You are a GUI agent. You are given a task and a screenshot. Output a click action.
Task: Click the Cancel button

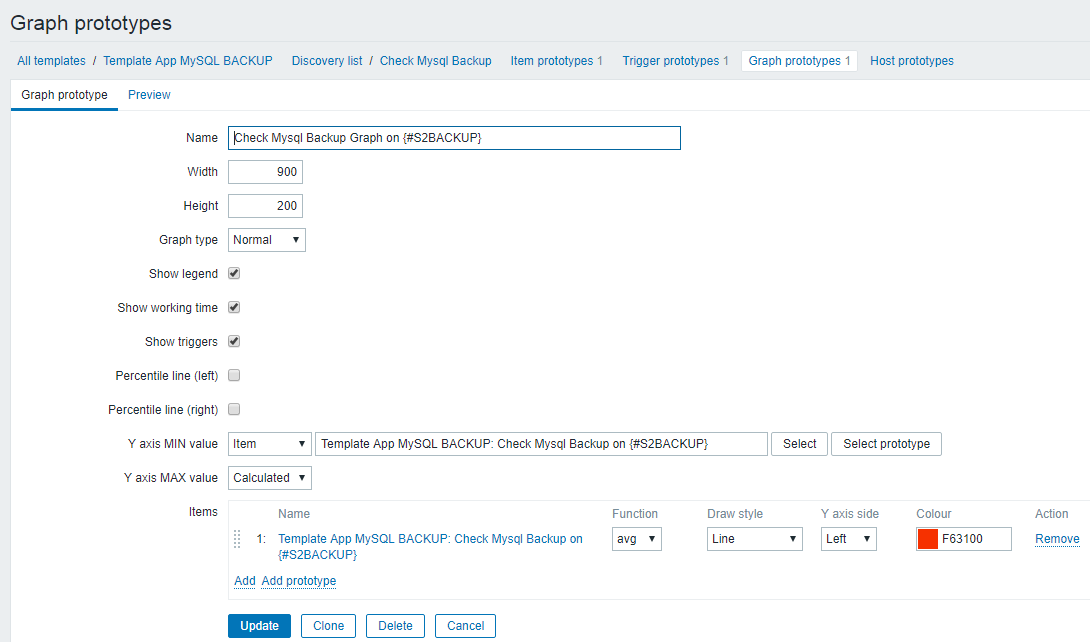(466, 626)
